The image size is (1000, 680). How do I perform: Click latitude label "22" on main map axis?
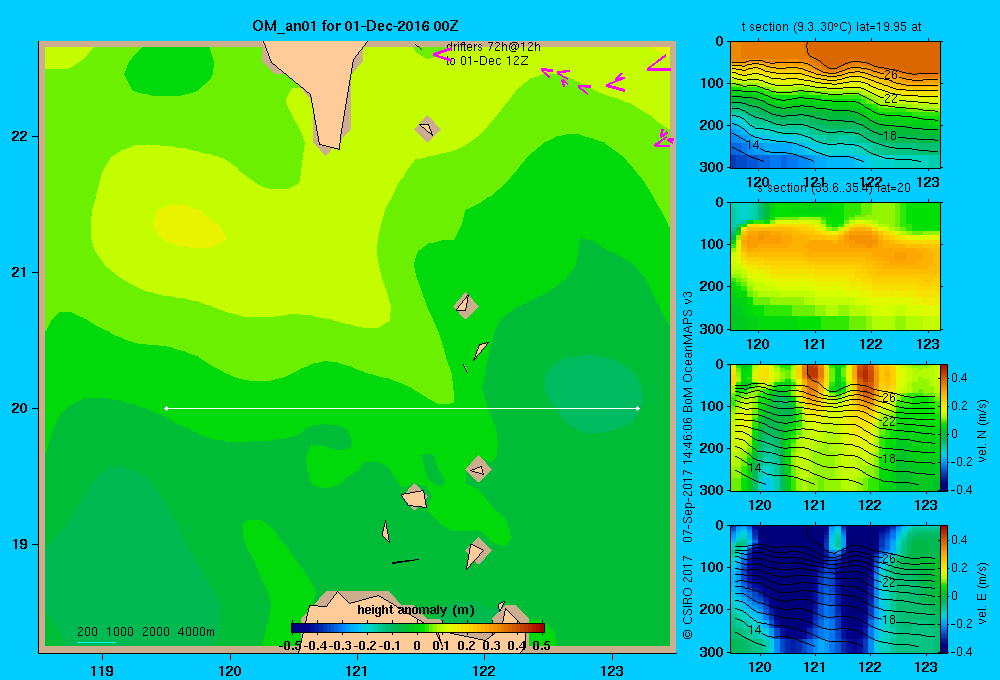coord(19,136)
